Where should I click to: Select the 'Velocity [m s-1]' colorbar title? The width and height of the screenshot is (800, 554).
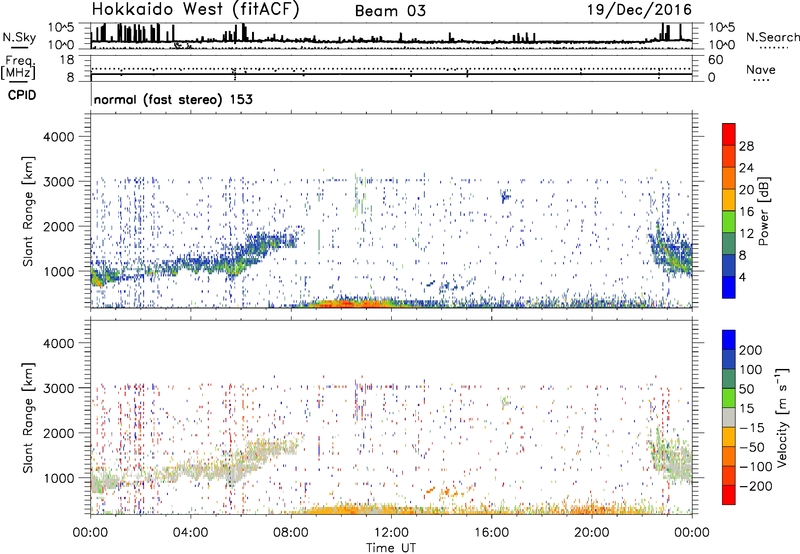pyautogui.click(x=782, y=417)
